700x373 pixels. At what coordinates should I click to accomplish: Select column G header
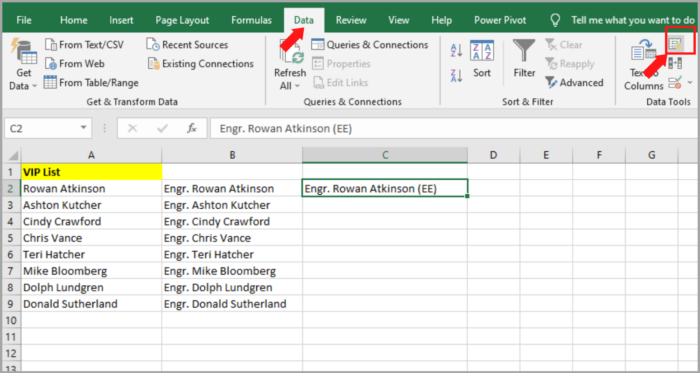coord(652,155)
